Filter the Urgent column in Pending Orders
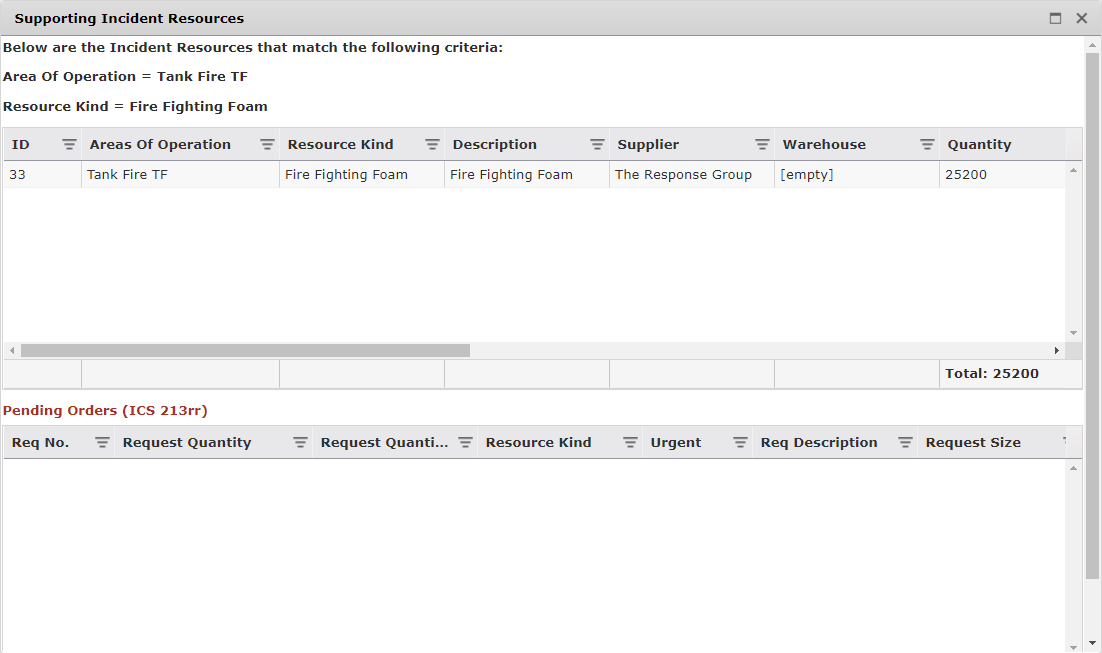The width and height of the screenshot is (1102, 653). 740,442
